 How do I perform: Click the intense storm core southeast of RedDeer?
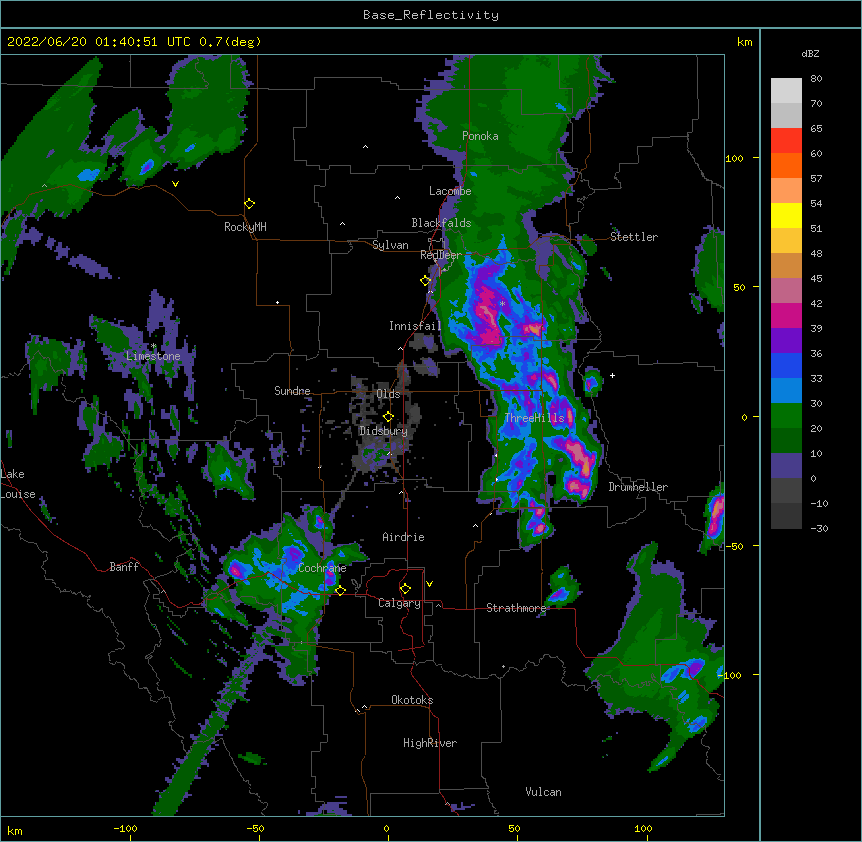point(489,314)
